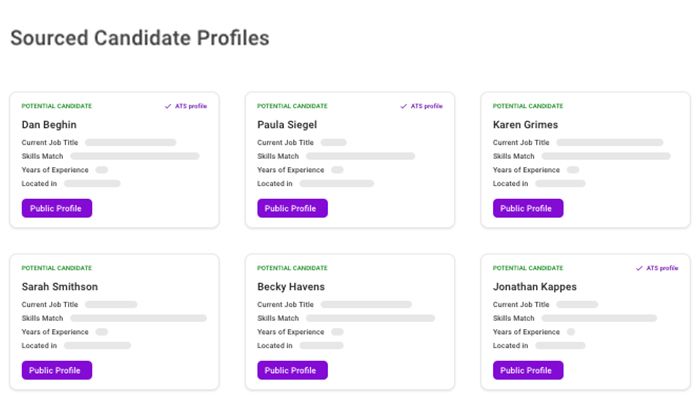This screenshot has height=400, width=700.
Task: Select the Dan Beghin candidate name
Action: 49,125
